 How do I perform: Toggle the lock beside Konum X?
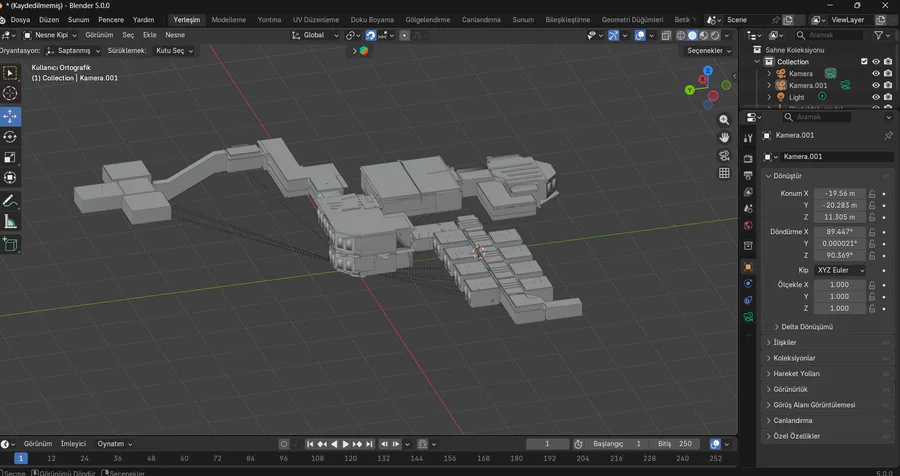pos(872,193)
